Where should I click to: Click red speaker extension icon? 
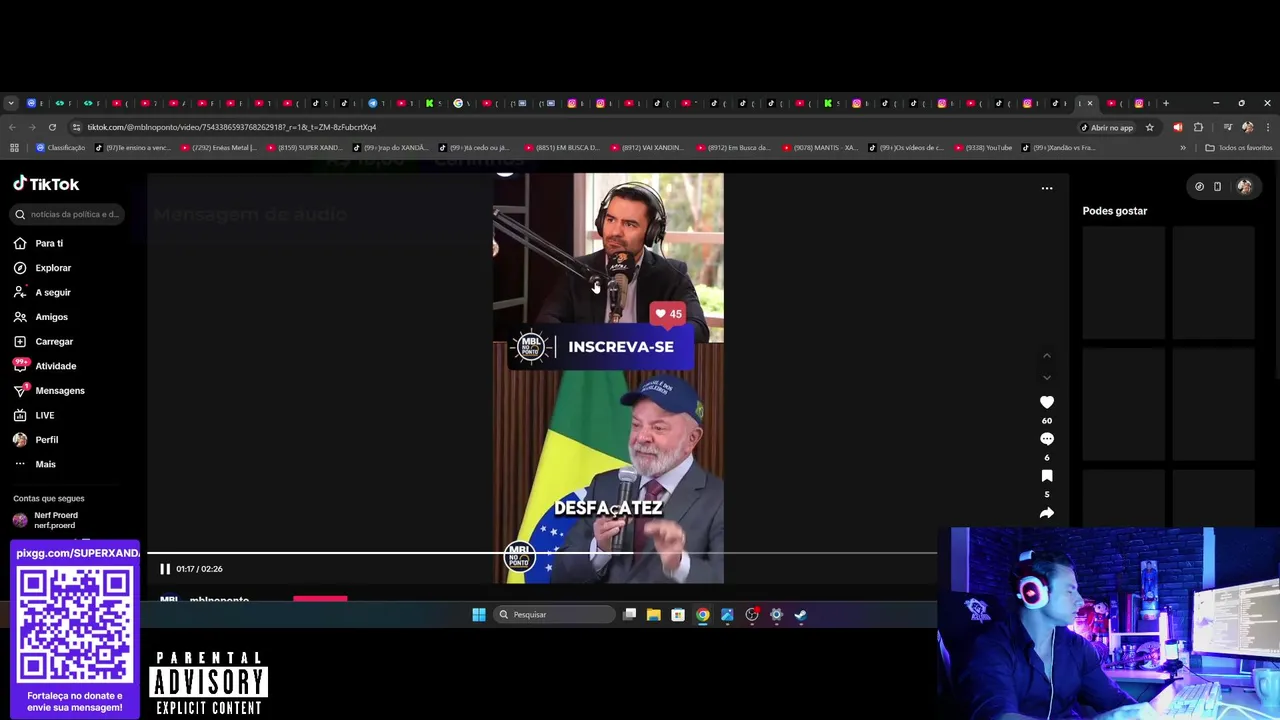[x=1177, y=128]
